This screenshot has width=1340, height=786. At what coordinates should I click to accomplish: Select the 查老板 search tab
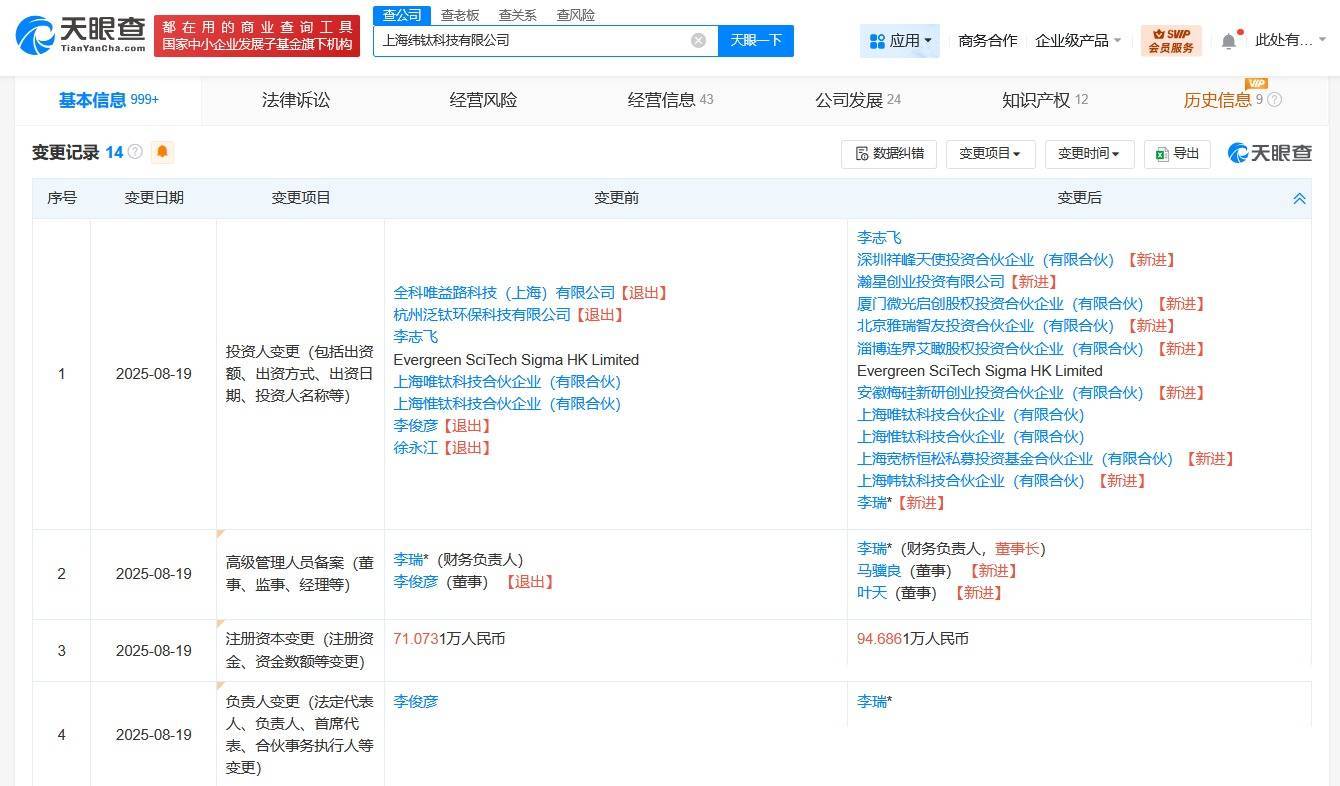[x=460, y=15]
